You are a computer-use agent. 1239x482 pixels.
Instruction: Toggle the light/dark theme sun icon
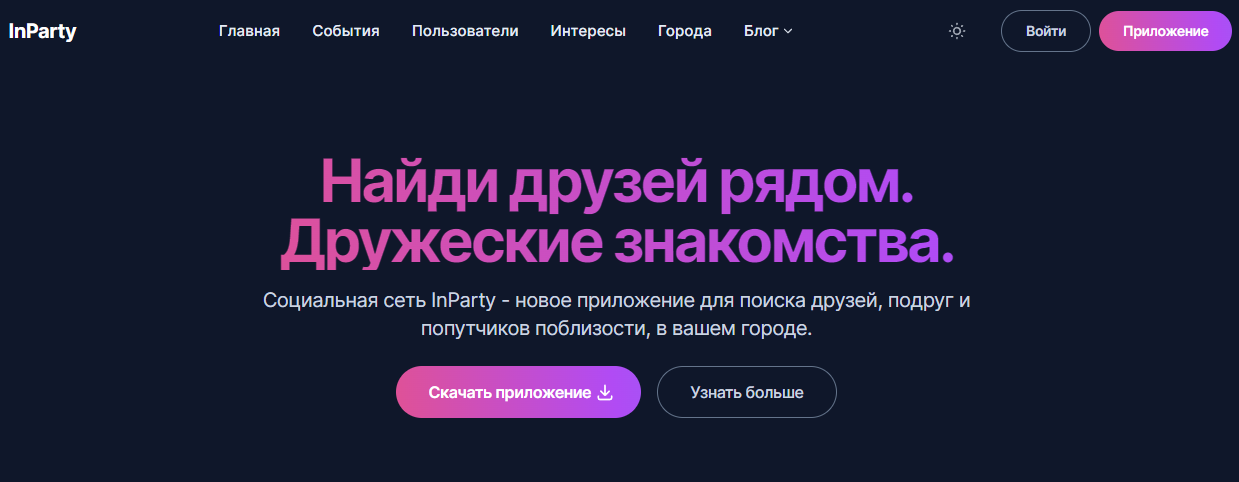[x=957, y=31]
